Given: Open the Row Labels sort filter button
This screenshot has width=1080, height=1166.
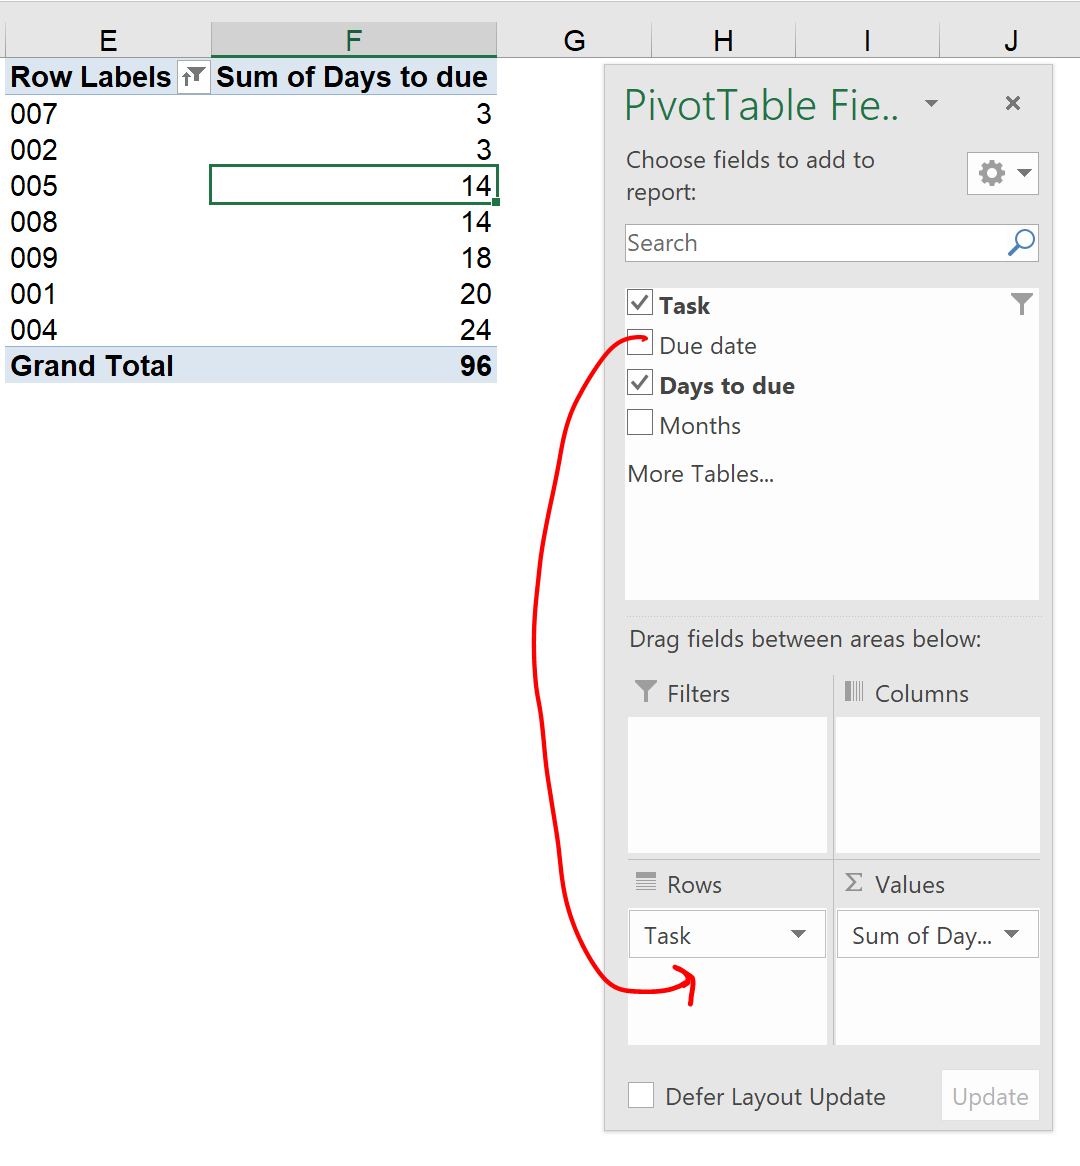Looking at the screenshot, I should click(193, 77).
